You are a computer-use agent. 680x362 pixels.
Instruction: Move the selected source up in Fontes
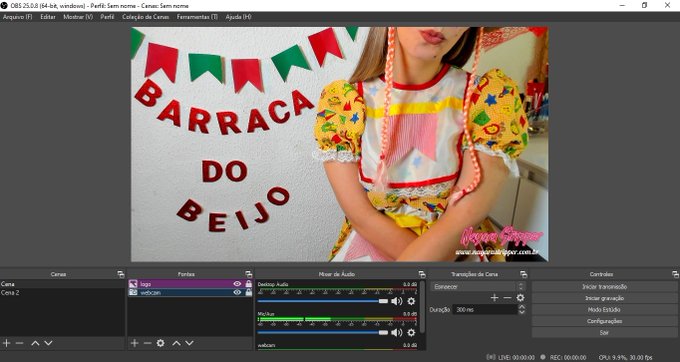(176, 343)
